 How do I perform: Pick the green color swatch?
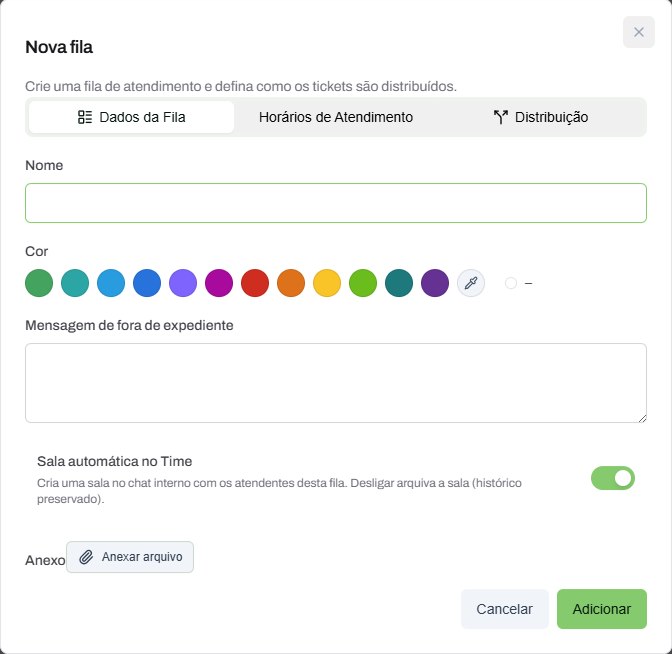click(x=39, y=283)
